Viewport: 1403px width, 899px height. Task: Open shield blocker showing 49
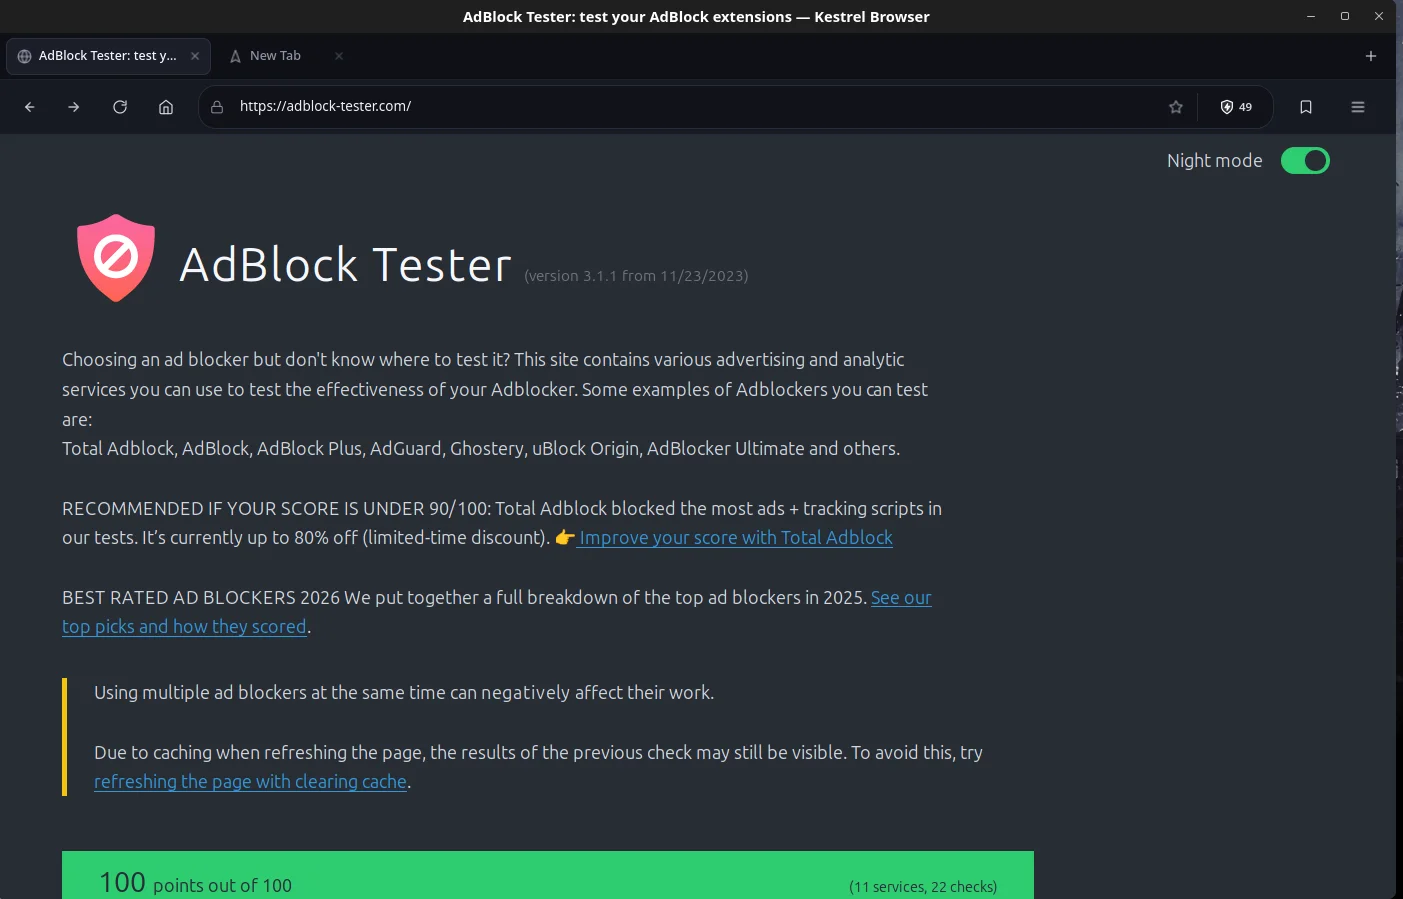pos(1236,107)
